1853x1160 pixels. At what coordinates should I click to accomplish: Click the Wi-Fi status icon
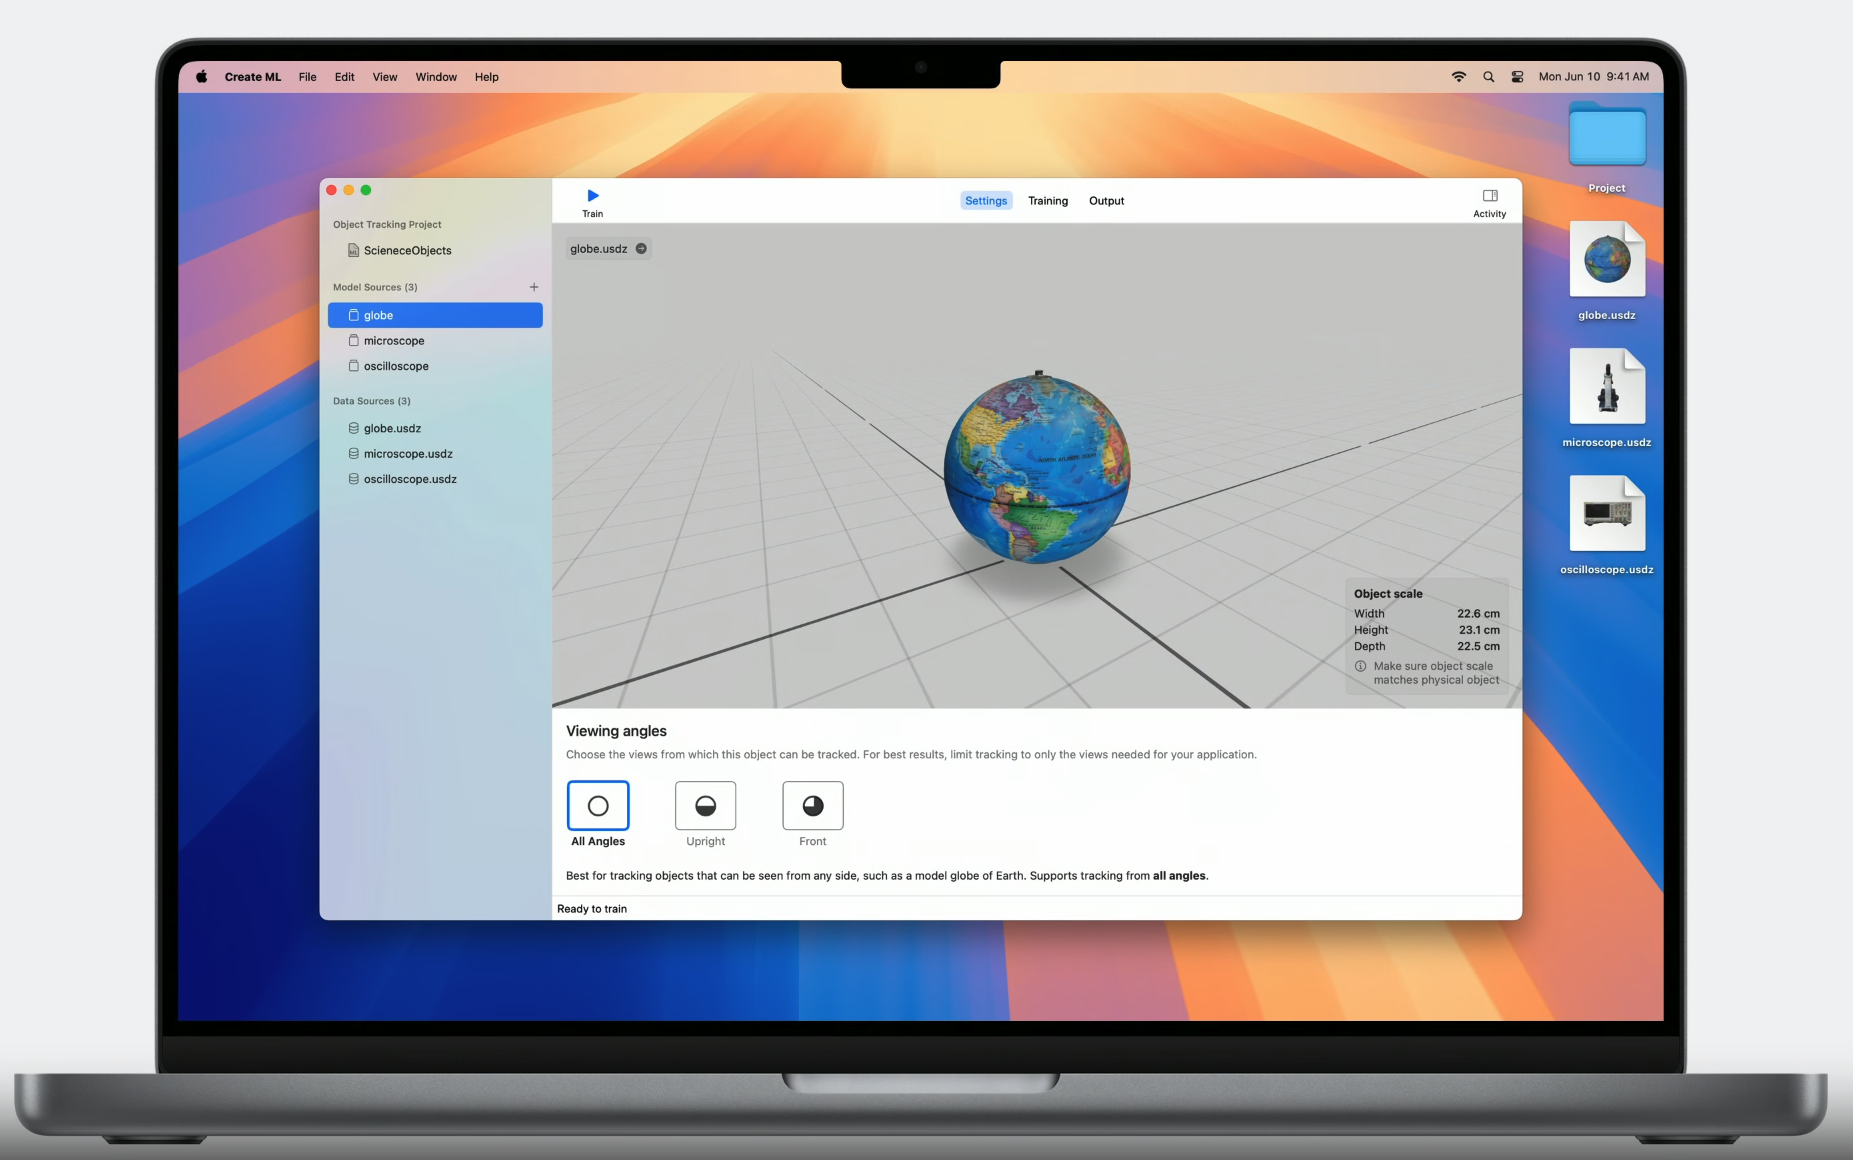tap(1459, 77)
